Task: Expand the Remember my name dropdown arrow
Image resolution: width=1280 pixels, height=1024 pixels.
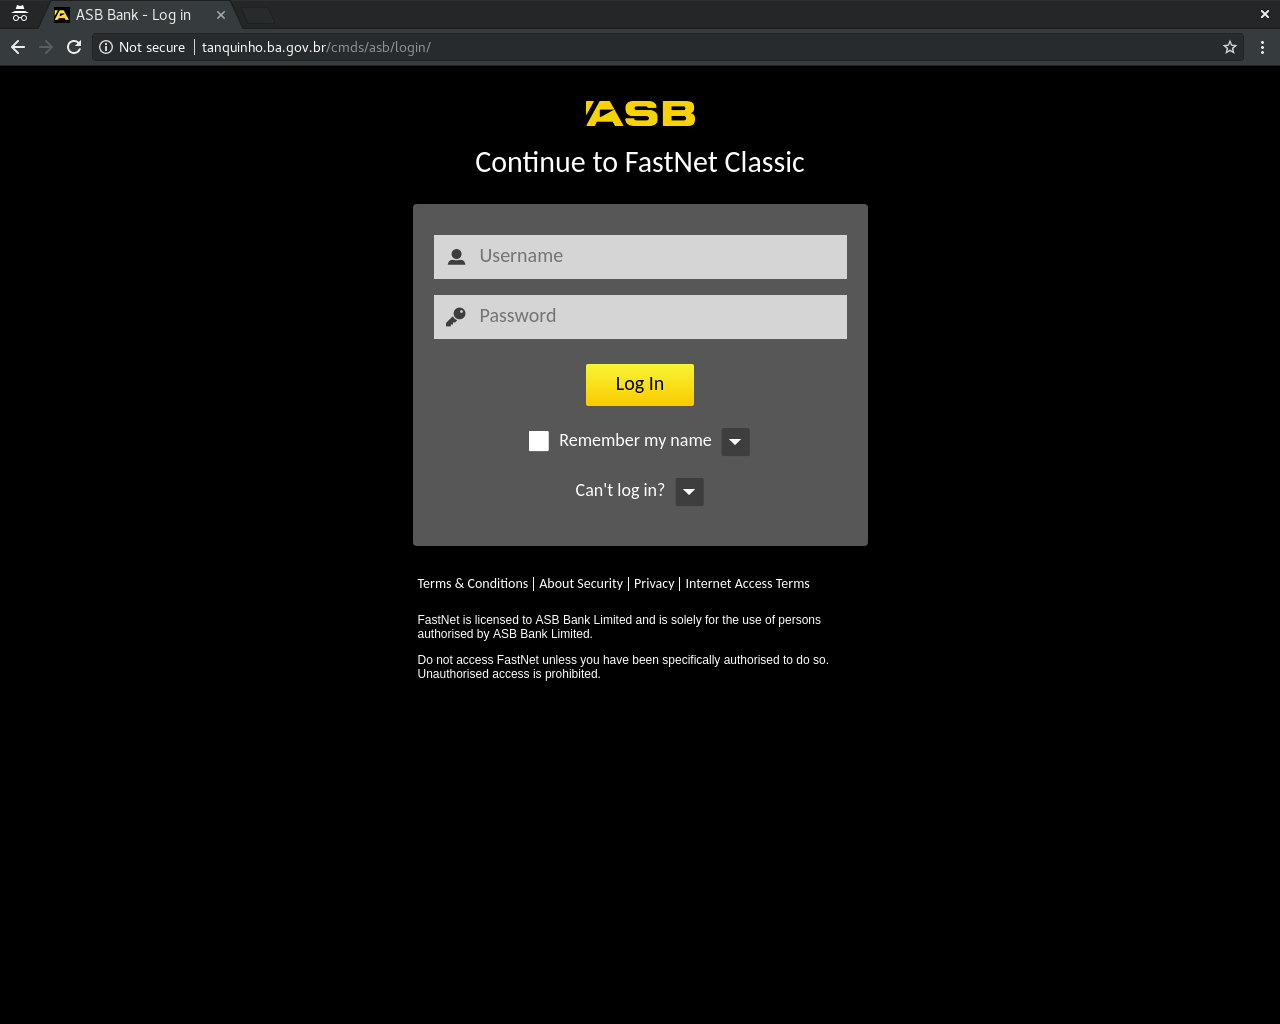Action: click(735, 442)
